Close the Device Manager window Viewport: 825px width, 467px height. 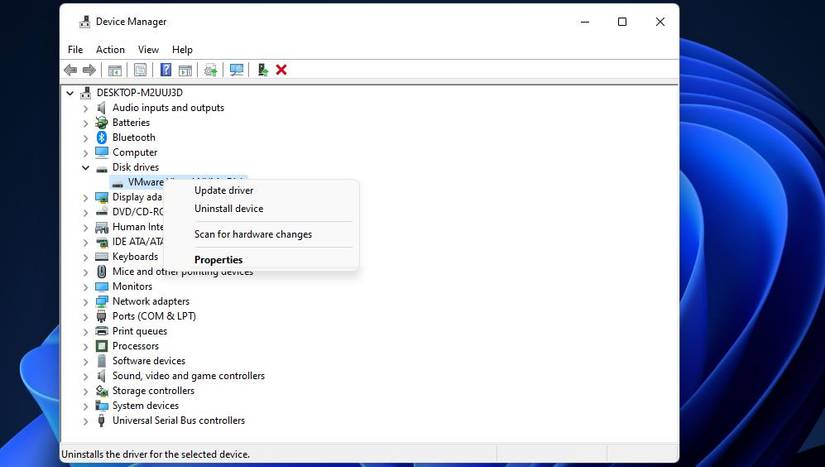pos(660,22)
